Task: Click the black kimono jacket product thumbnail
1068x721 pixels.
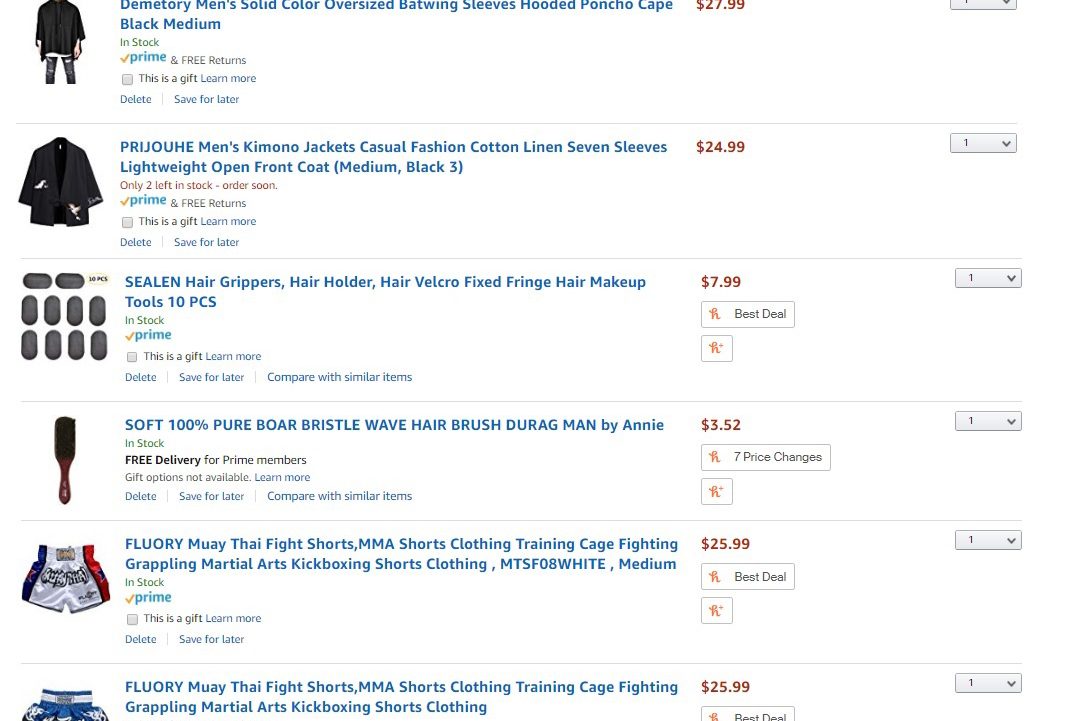Action: click(x=61, y=181)
